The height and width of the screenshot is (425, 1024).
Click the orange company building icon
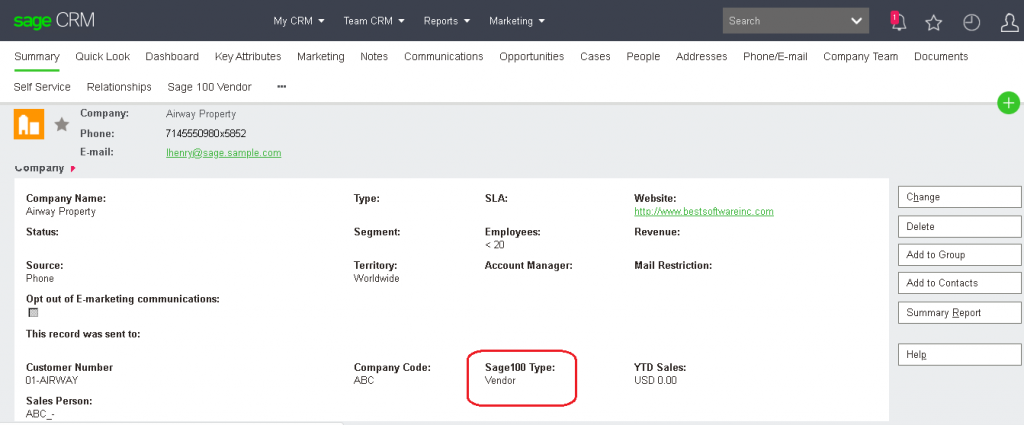(x=29, y=124)
